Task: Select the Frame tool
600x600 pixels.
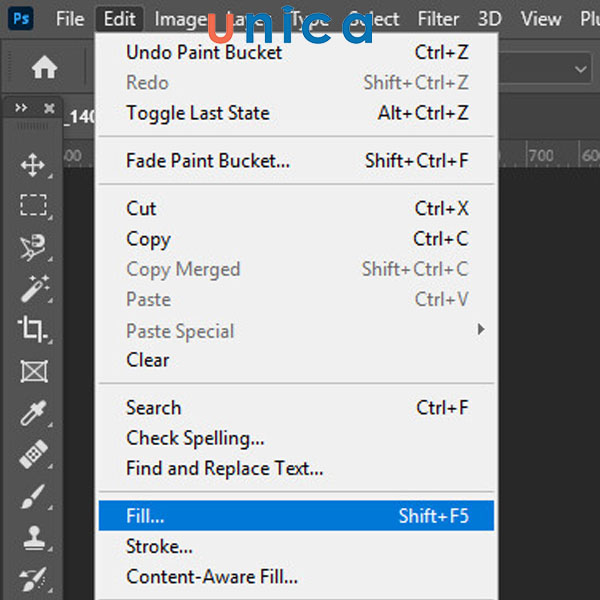Action: click(33, 372)
